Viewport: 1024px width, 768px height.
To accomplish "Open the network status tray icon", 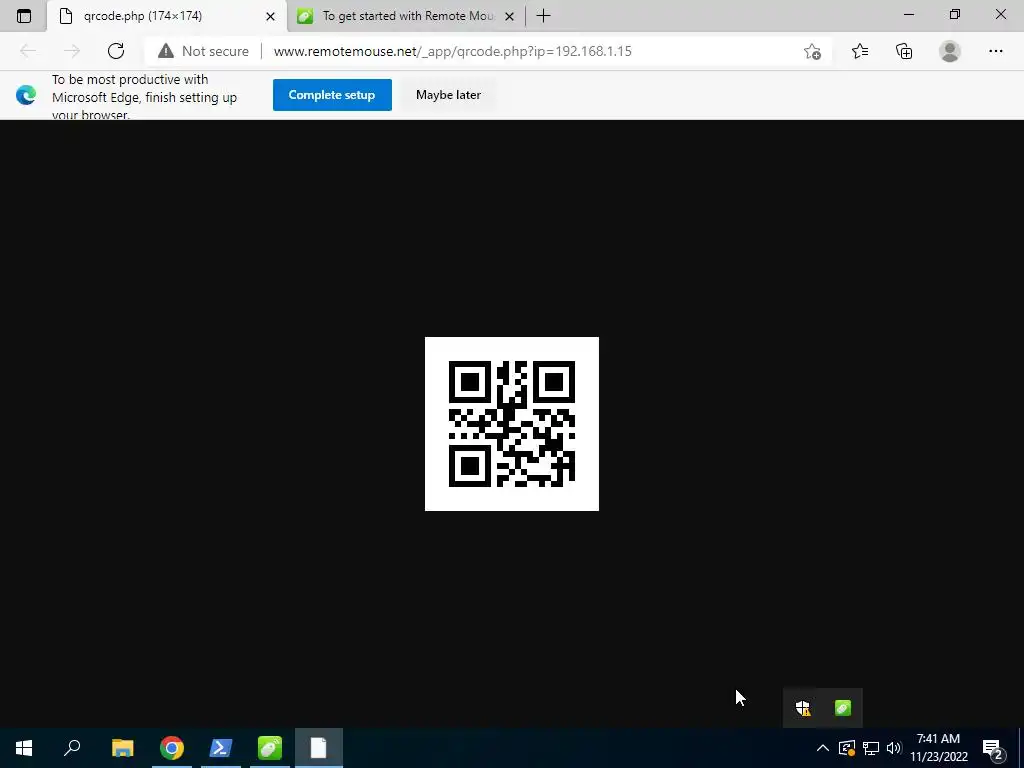I will (871, 748).
